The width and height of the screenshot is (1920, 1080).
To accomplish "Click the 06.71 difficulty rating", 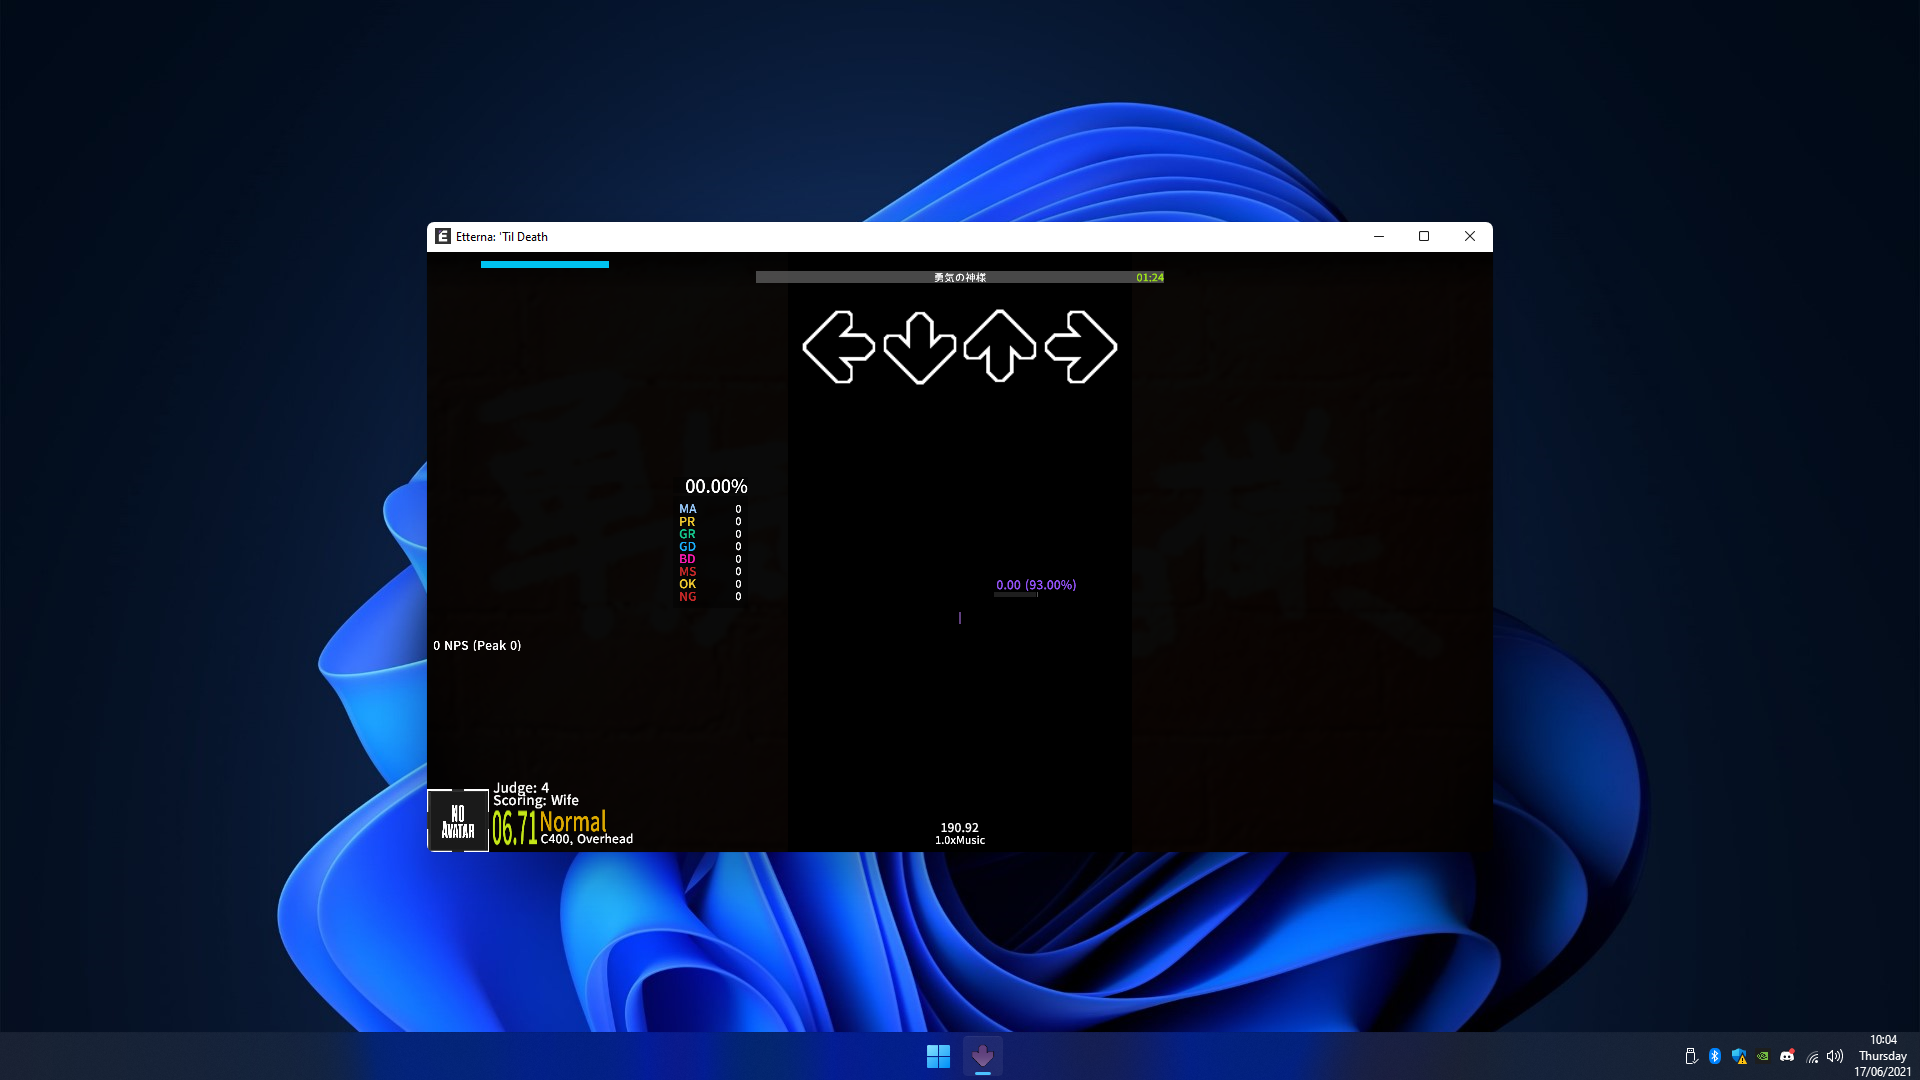I will point(515,827).
